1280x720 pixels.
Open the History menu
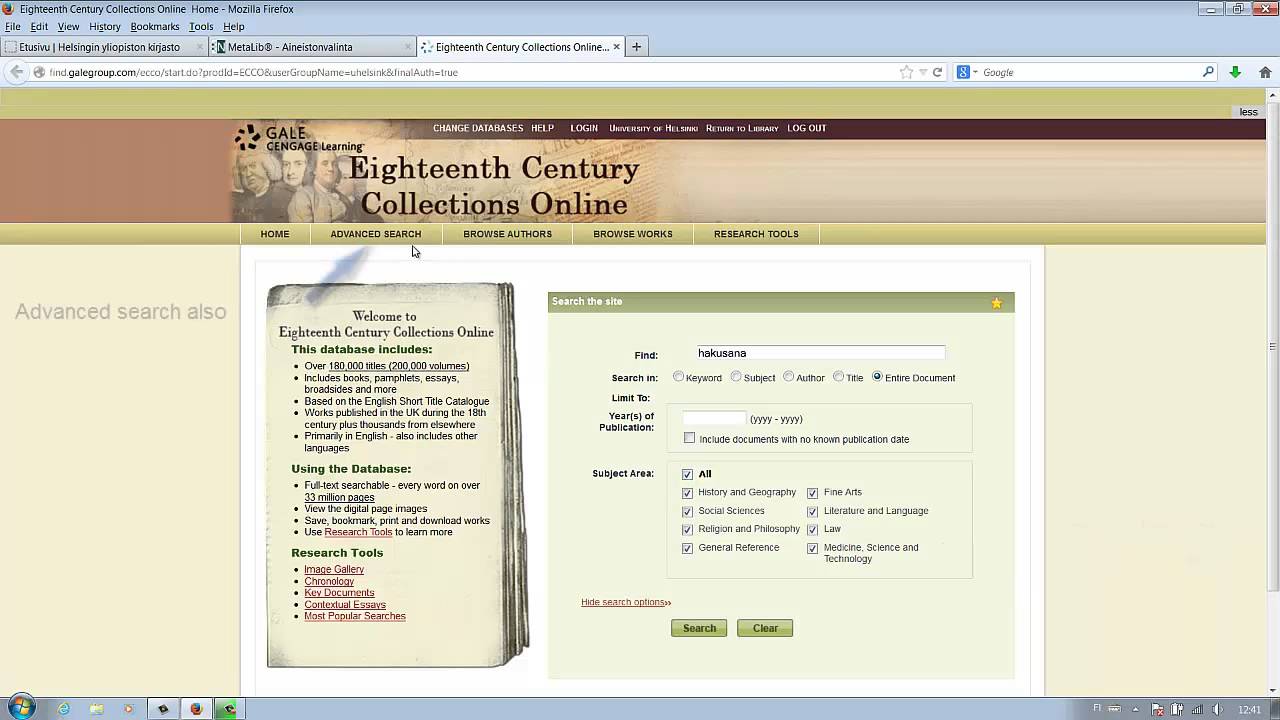pos(104,27)
